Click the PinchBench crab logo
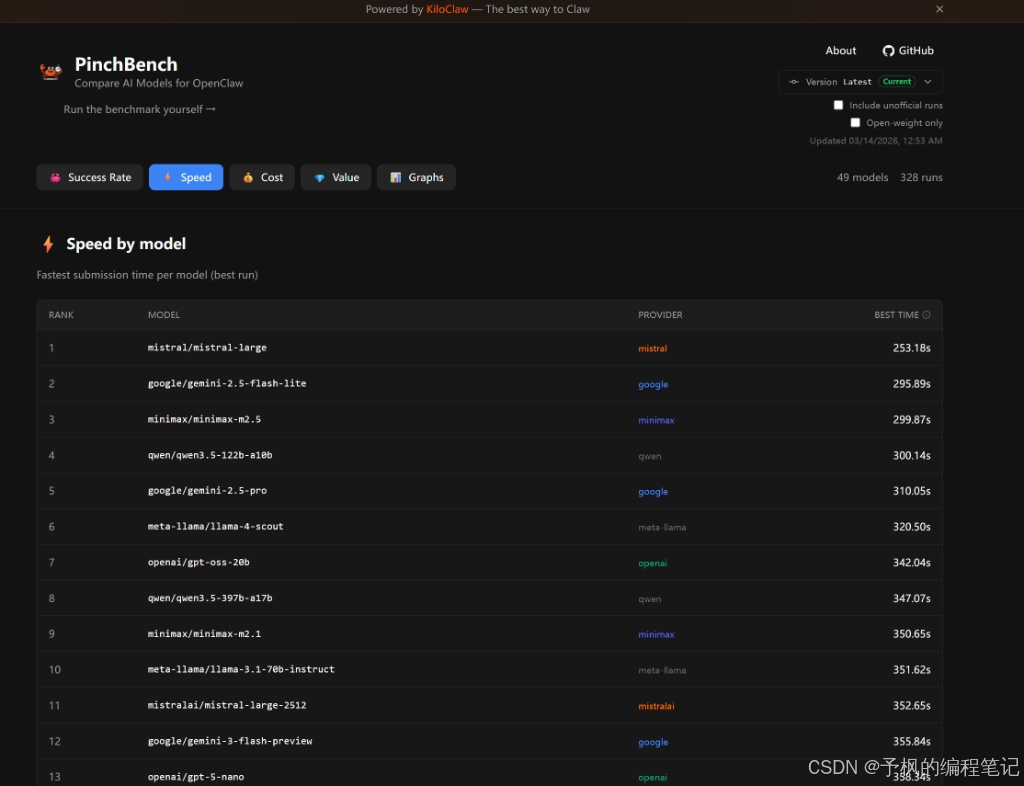This screenshot has width=1024, height=786. 50,71
